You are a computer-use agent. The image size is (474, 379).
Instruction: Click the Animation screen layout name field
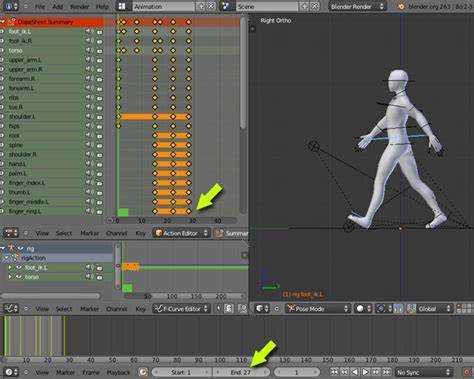click(x=163, y=6)
